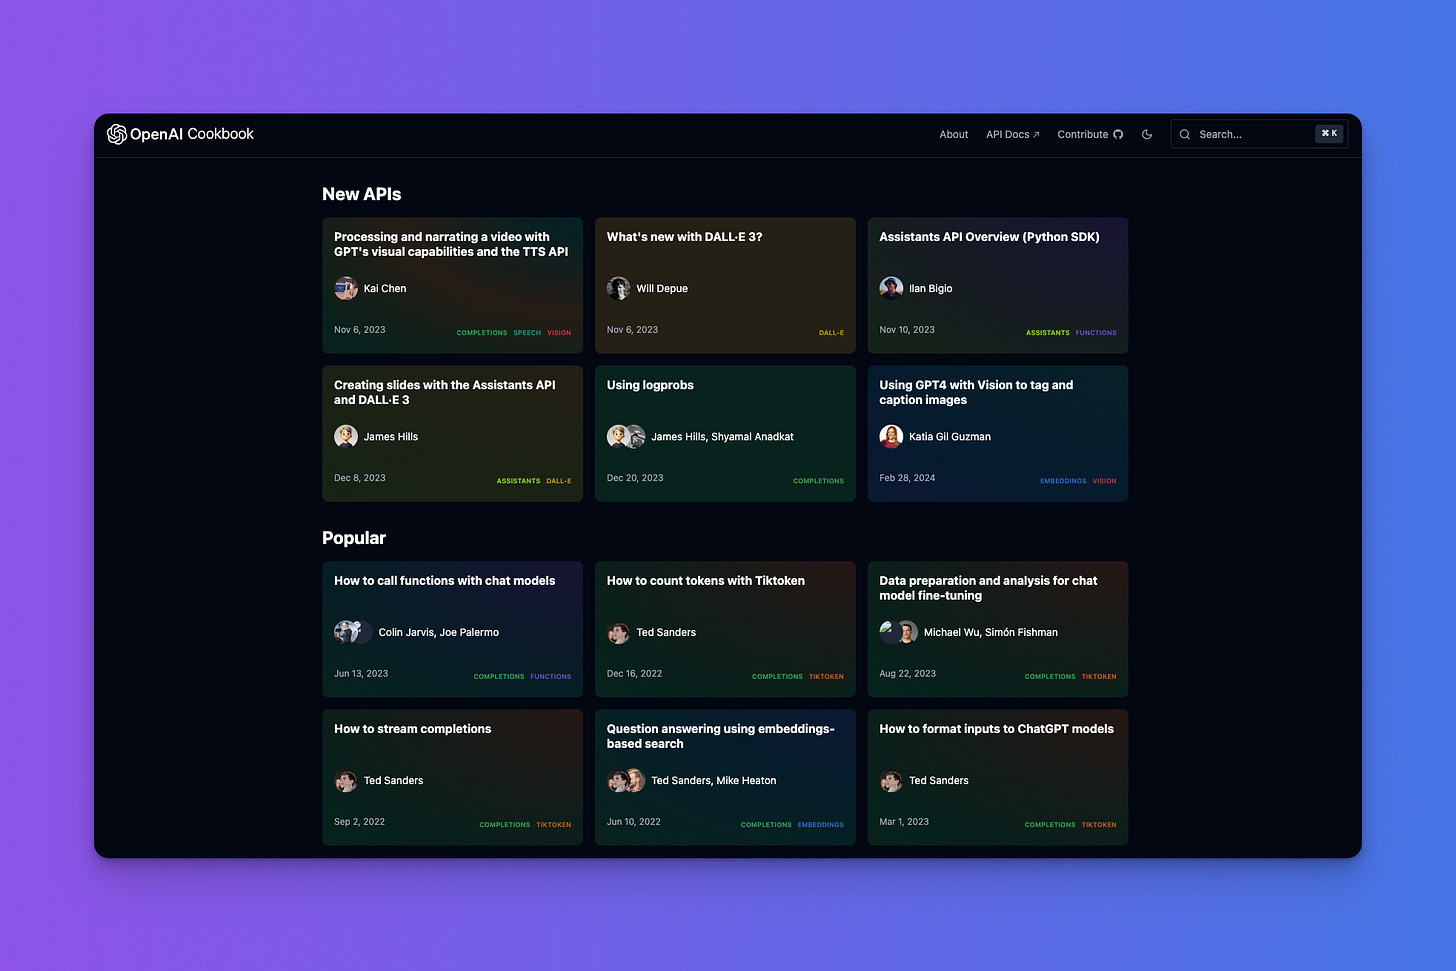Open the Contribute GitHub link
The height and width of the screenshot is (971, 1456).
coord(1090,134)
